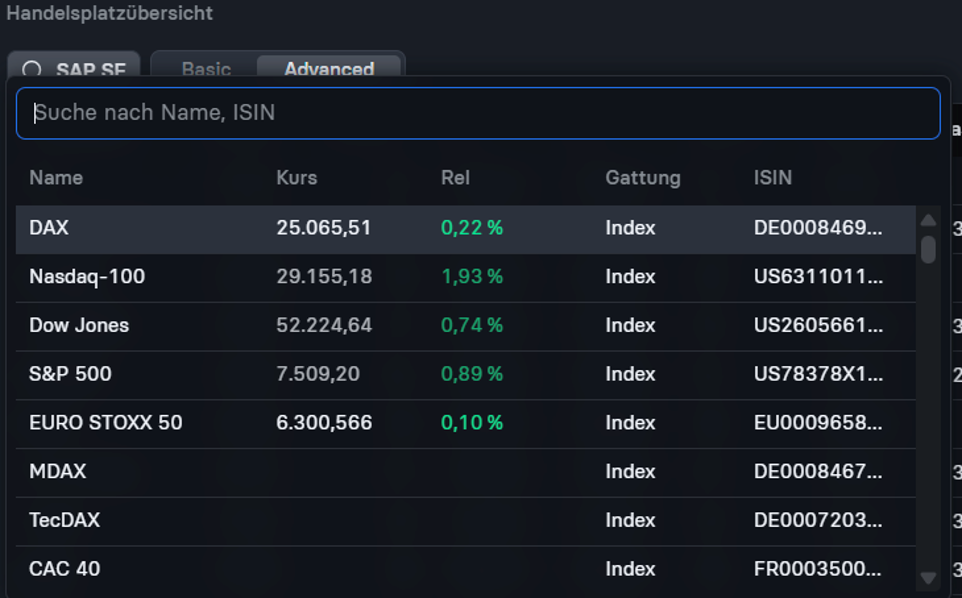Click Dow Jones price 52.224,64
Screen dimensions: 962x598
coord(324,325)
